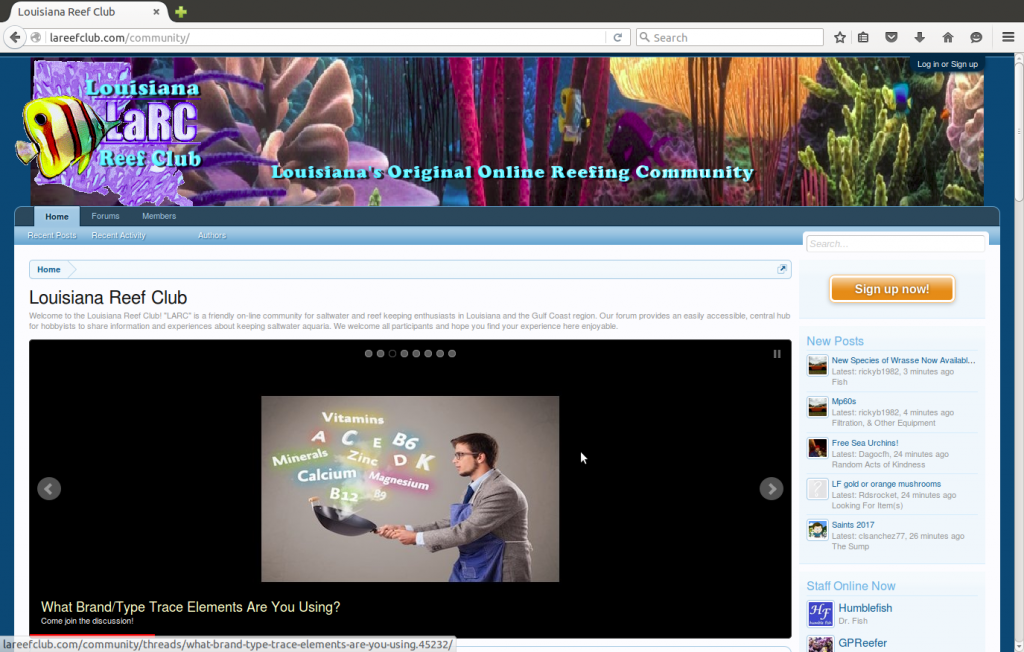Reload the page with refresh icon
The height and width of the screenshot is (652, 1024).
618,37
